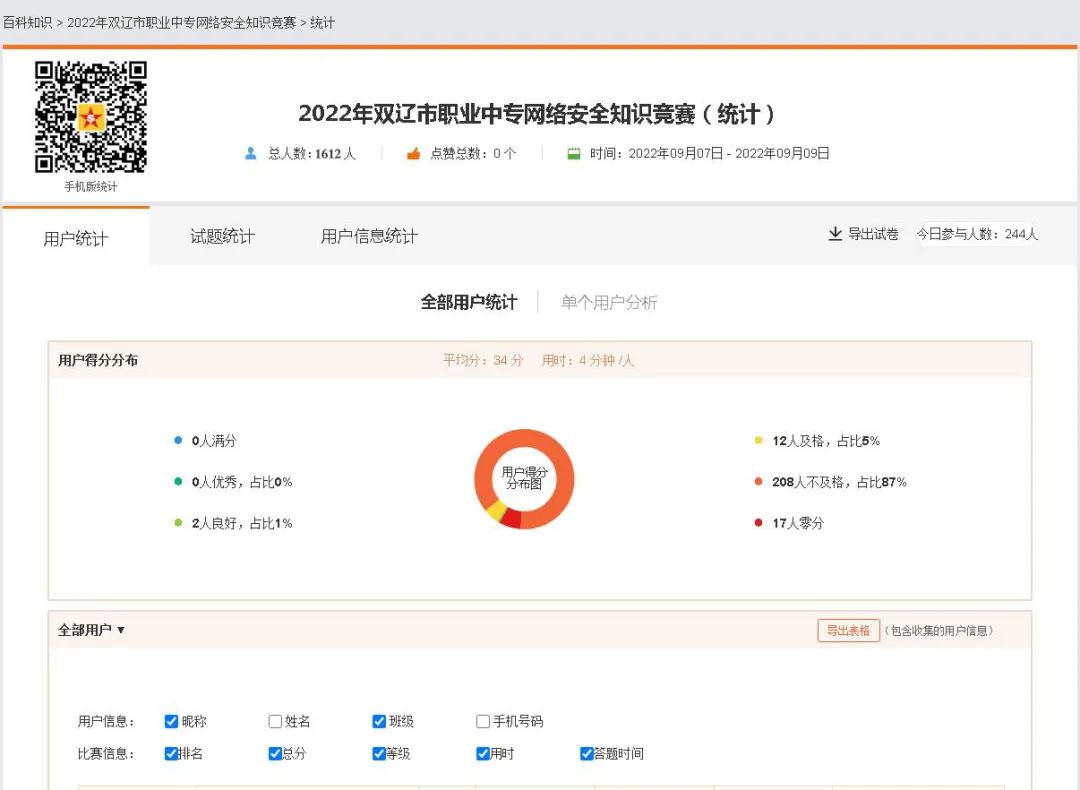Click the thumbs-up icon beside 点赞总数

[x=413, y=154]
